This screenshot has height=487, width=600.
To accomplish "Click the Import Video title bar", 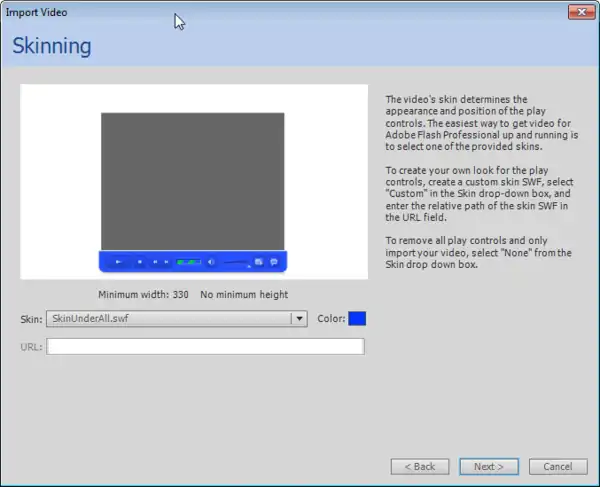I will (x=300, y=12).
